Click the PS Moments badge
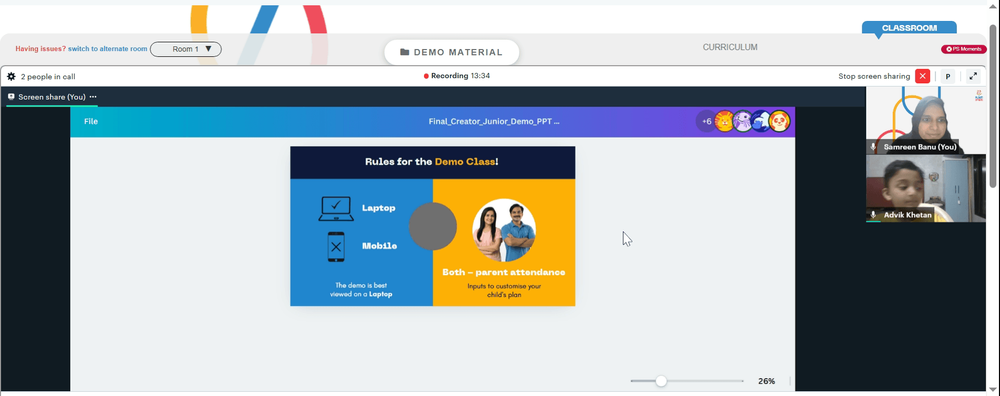1000x396 pixels. coord(964,49)
